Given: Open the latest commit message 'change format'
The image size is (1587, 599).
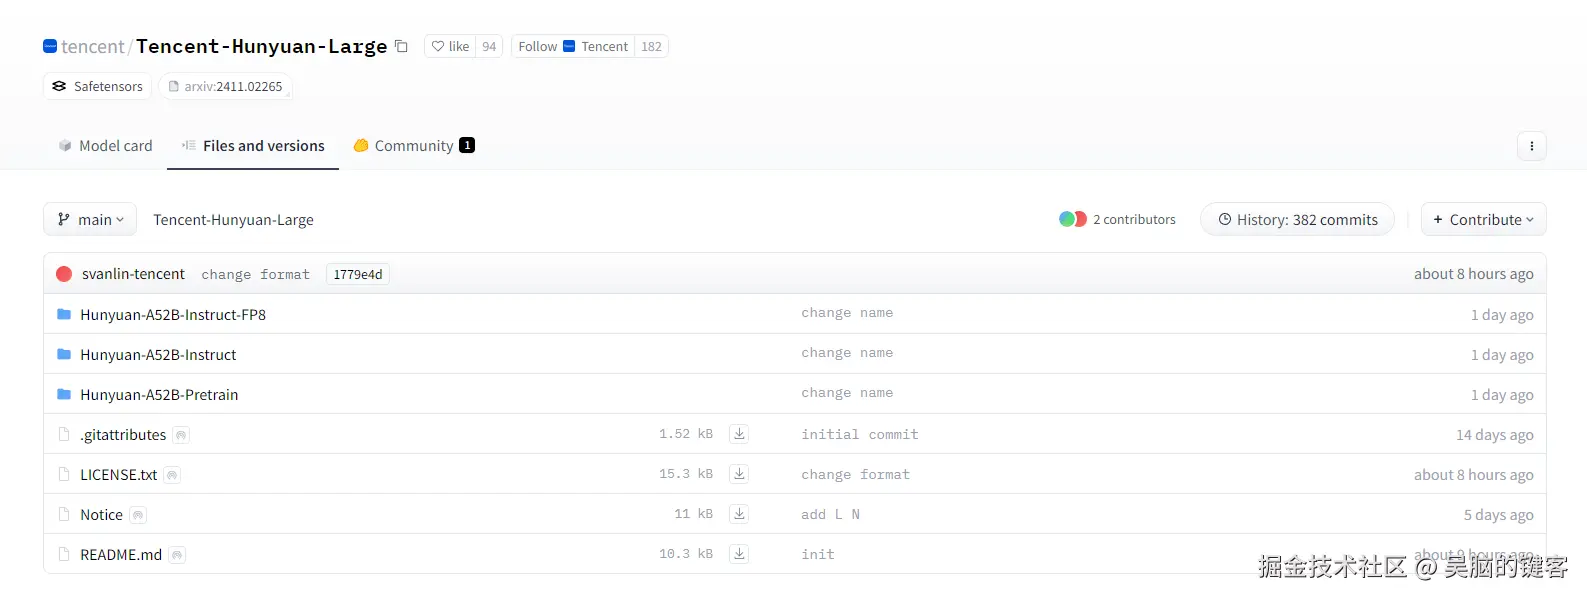Looking at the screenshot, I should pos(255,274).
